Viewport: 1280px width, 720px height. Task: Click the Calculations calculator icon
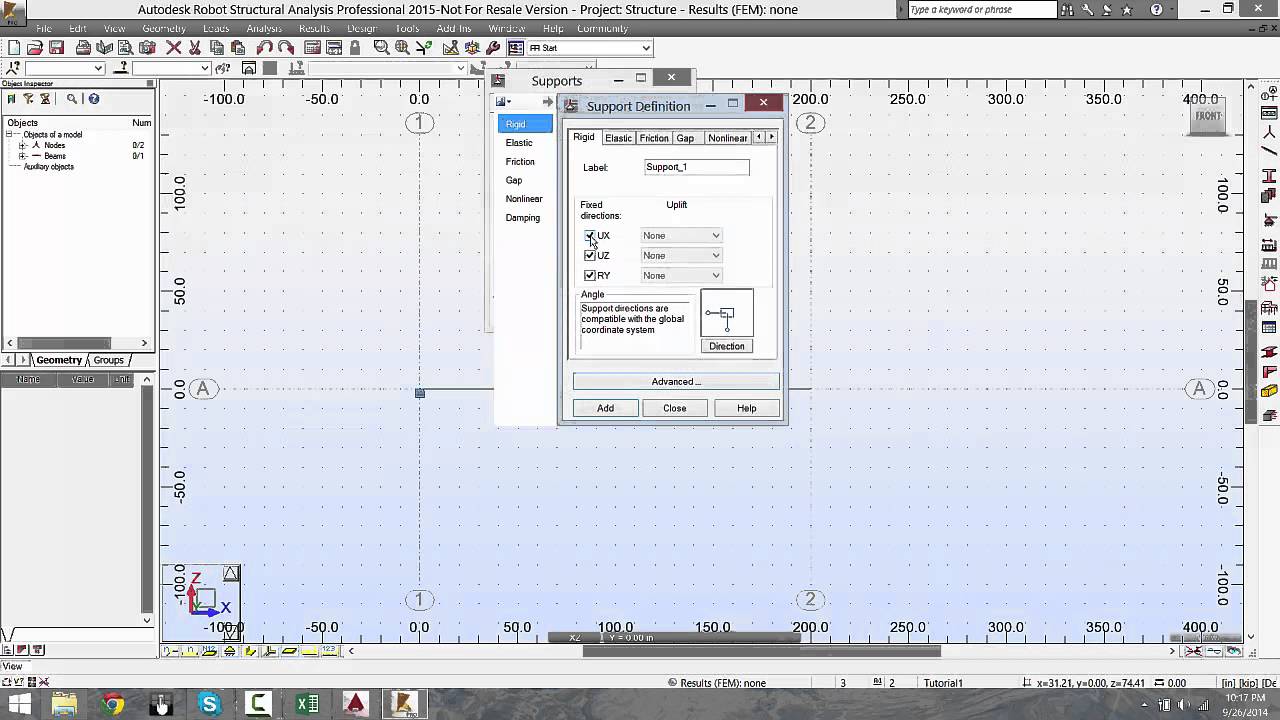pos(312,48)
